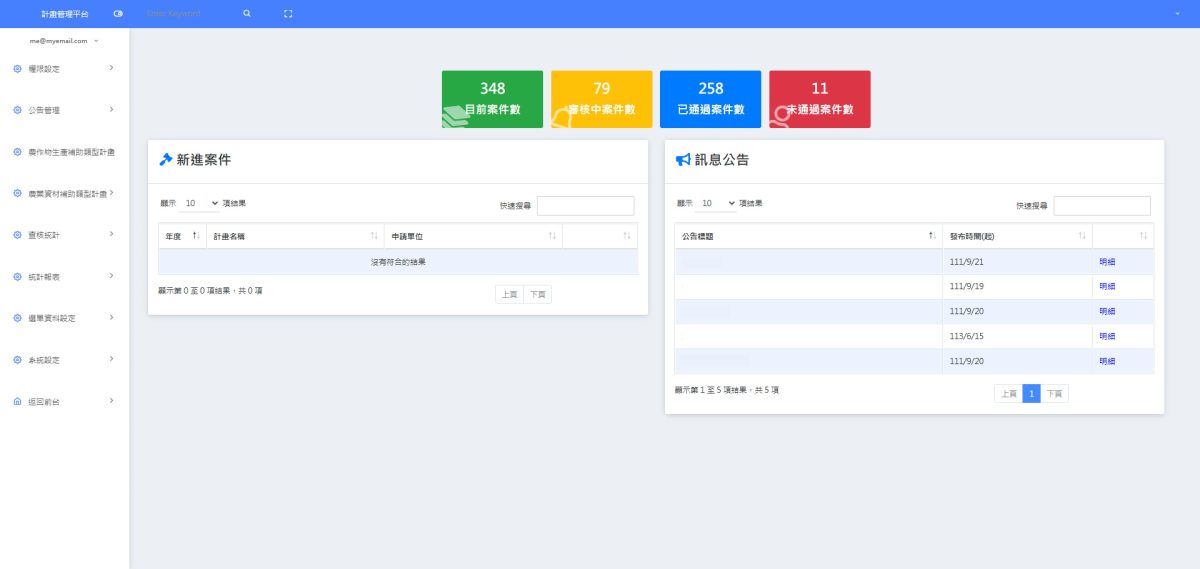Expand the 系統設定 menu chevron
Viewport: 1200px width, 569px height.
pos(111,359)
